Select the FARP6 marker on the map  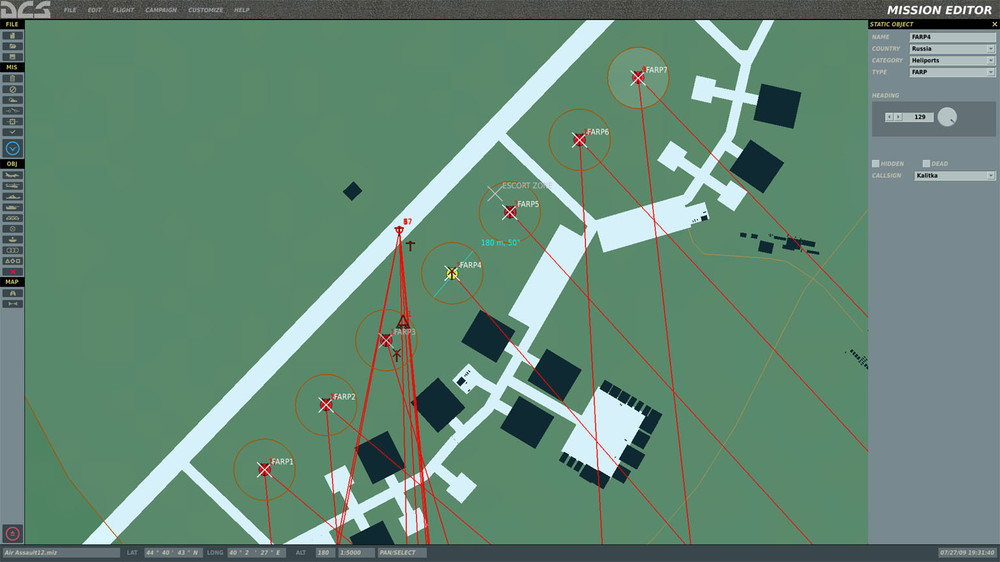(x=579, y=140)
